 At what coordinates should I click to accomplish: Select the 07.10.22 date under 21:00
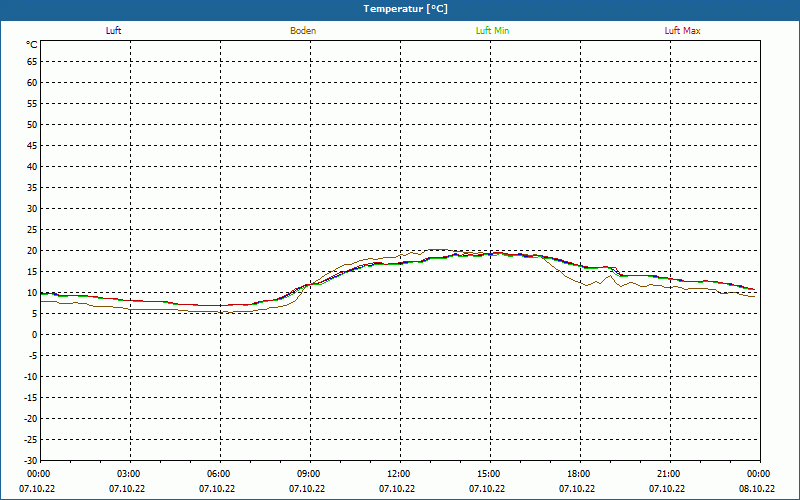click(667, 488)
